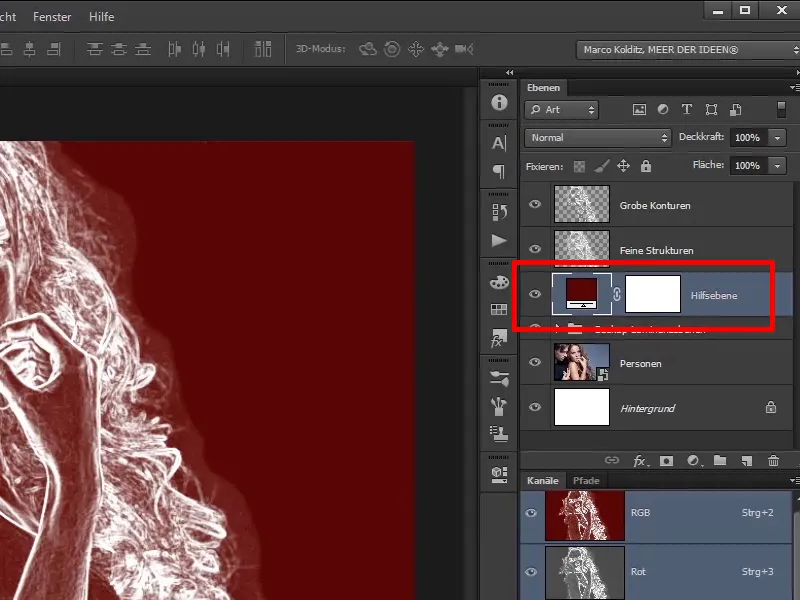Open the Actions panel play icon
This screenshot has width=800, height=600.
click(x=499, y=240)
